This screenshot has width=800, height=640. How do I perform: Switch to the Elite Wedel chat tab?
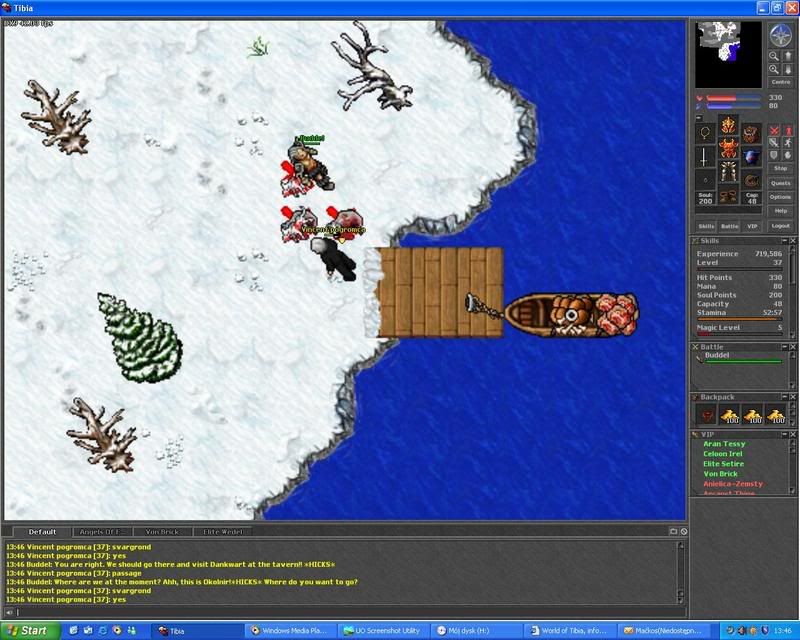[222, 532]
